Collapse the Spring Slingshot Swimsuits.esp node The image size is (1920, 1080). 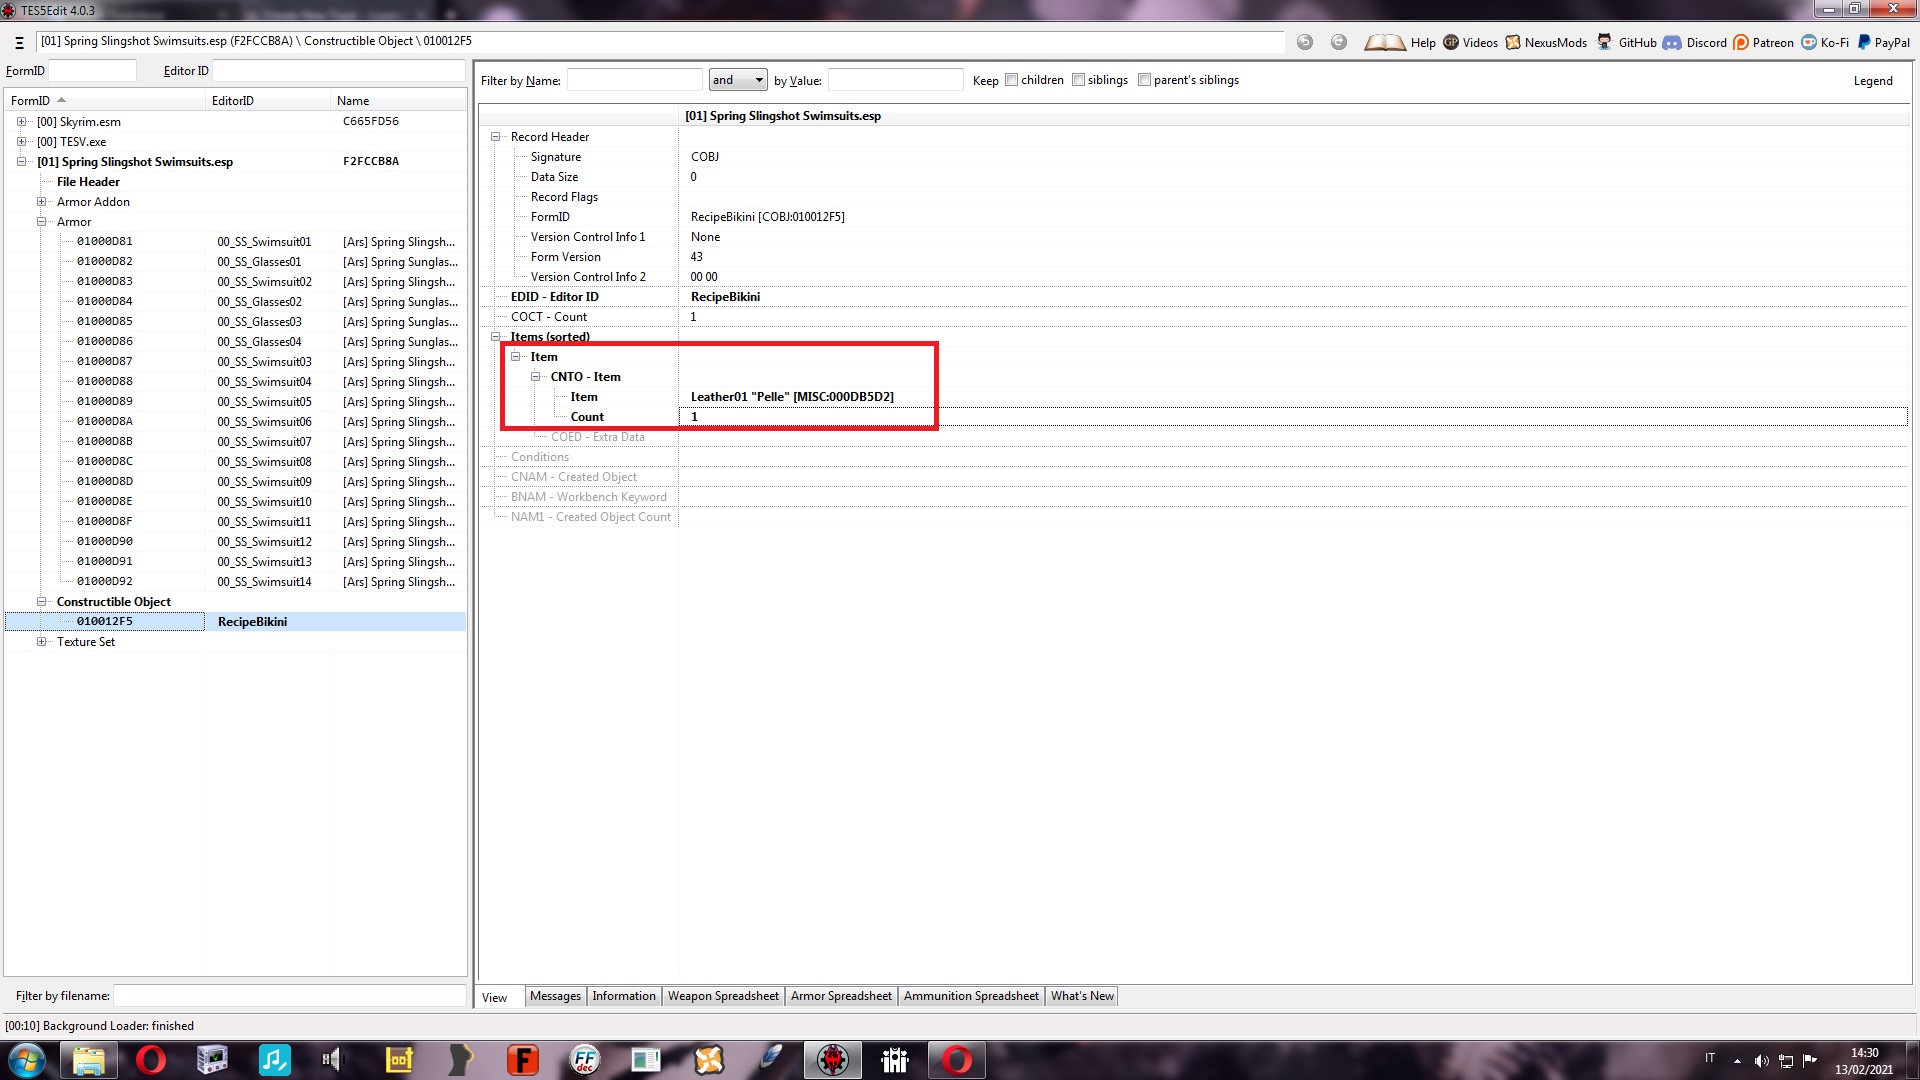(21, 162)
